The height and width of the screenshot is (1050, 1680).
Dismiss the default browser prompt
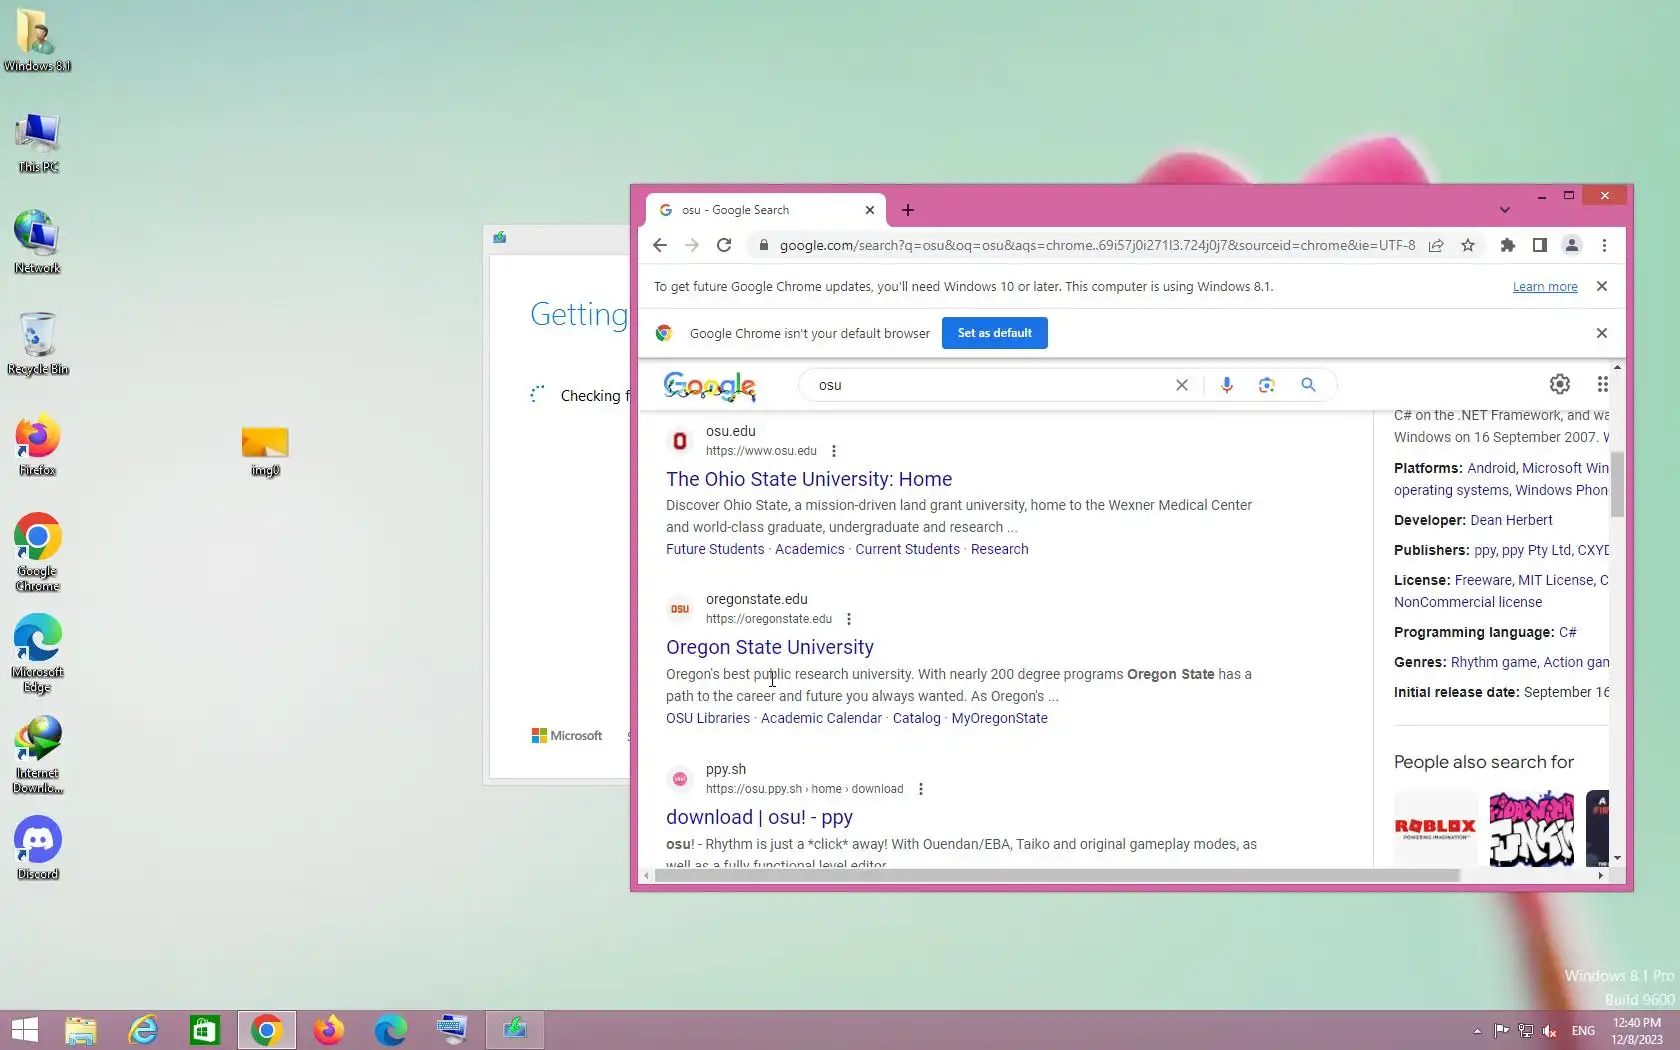pyautogui.click(x=1602, y=333)
